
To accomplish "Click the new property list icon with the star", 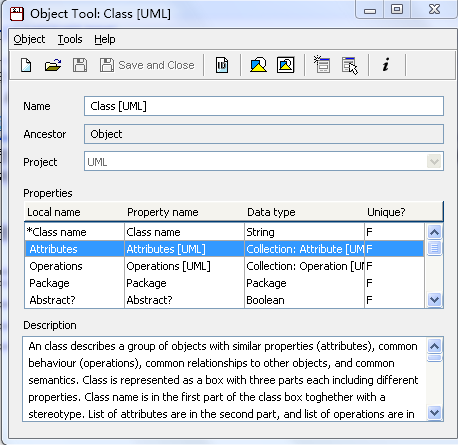I will pyautogui.click(x=322, y=64).
